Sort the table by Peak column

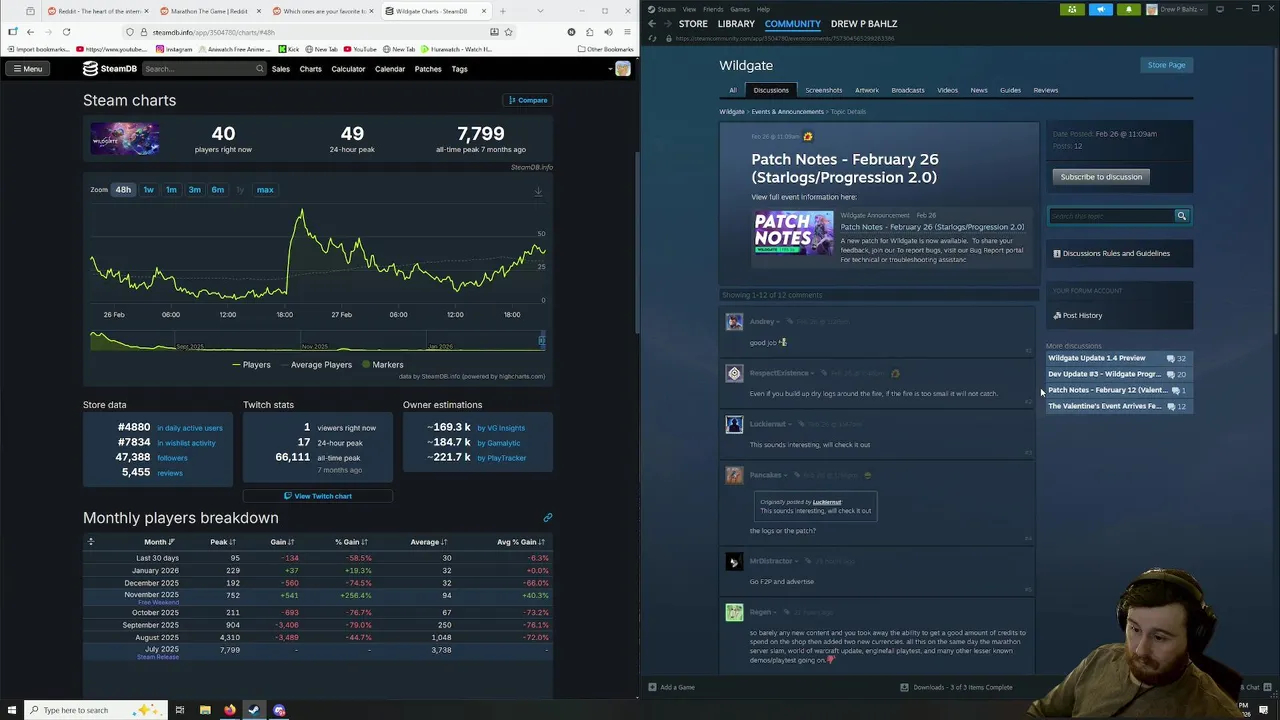[x=223, y=542]
